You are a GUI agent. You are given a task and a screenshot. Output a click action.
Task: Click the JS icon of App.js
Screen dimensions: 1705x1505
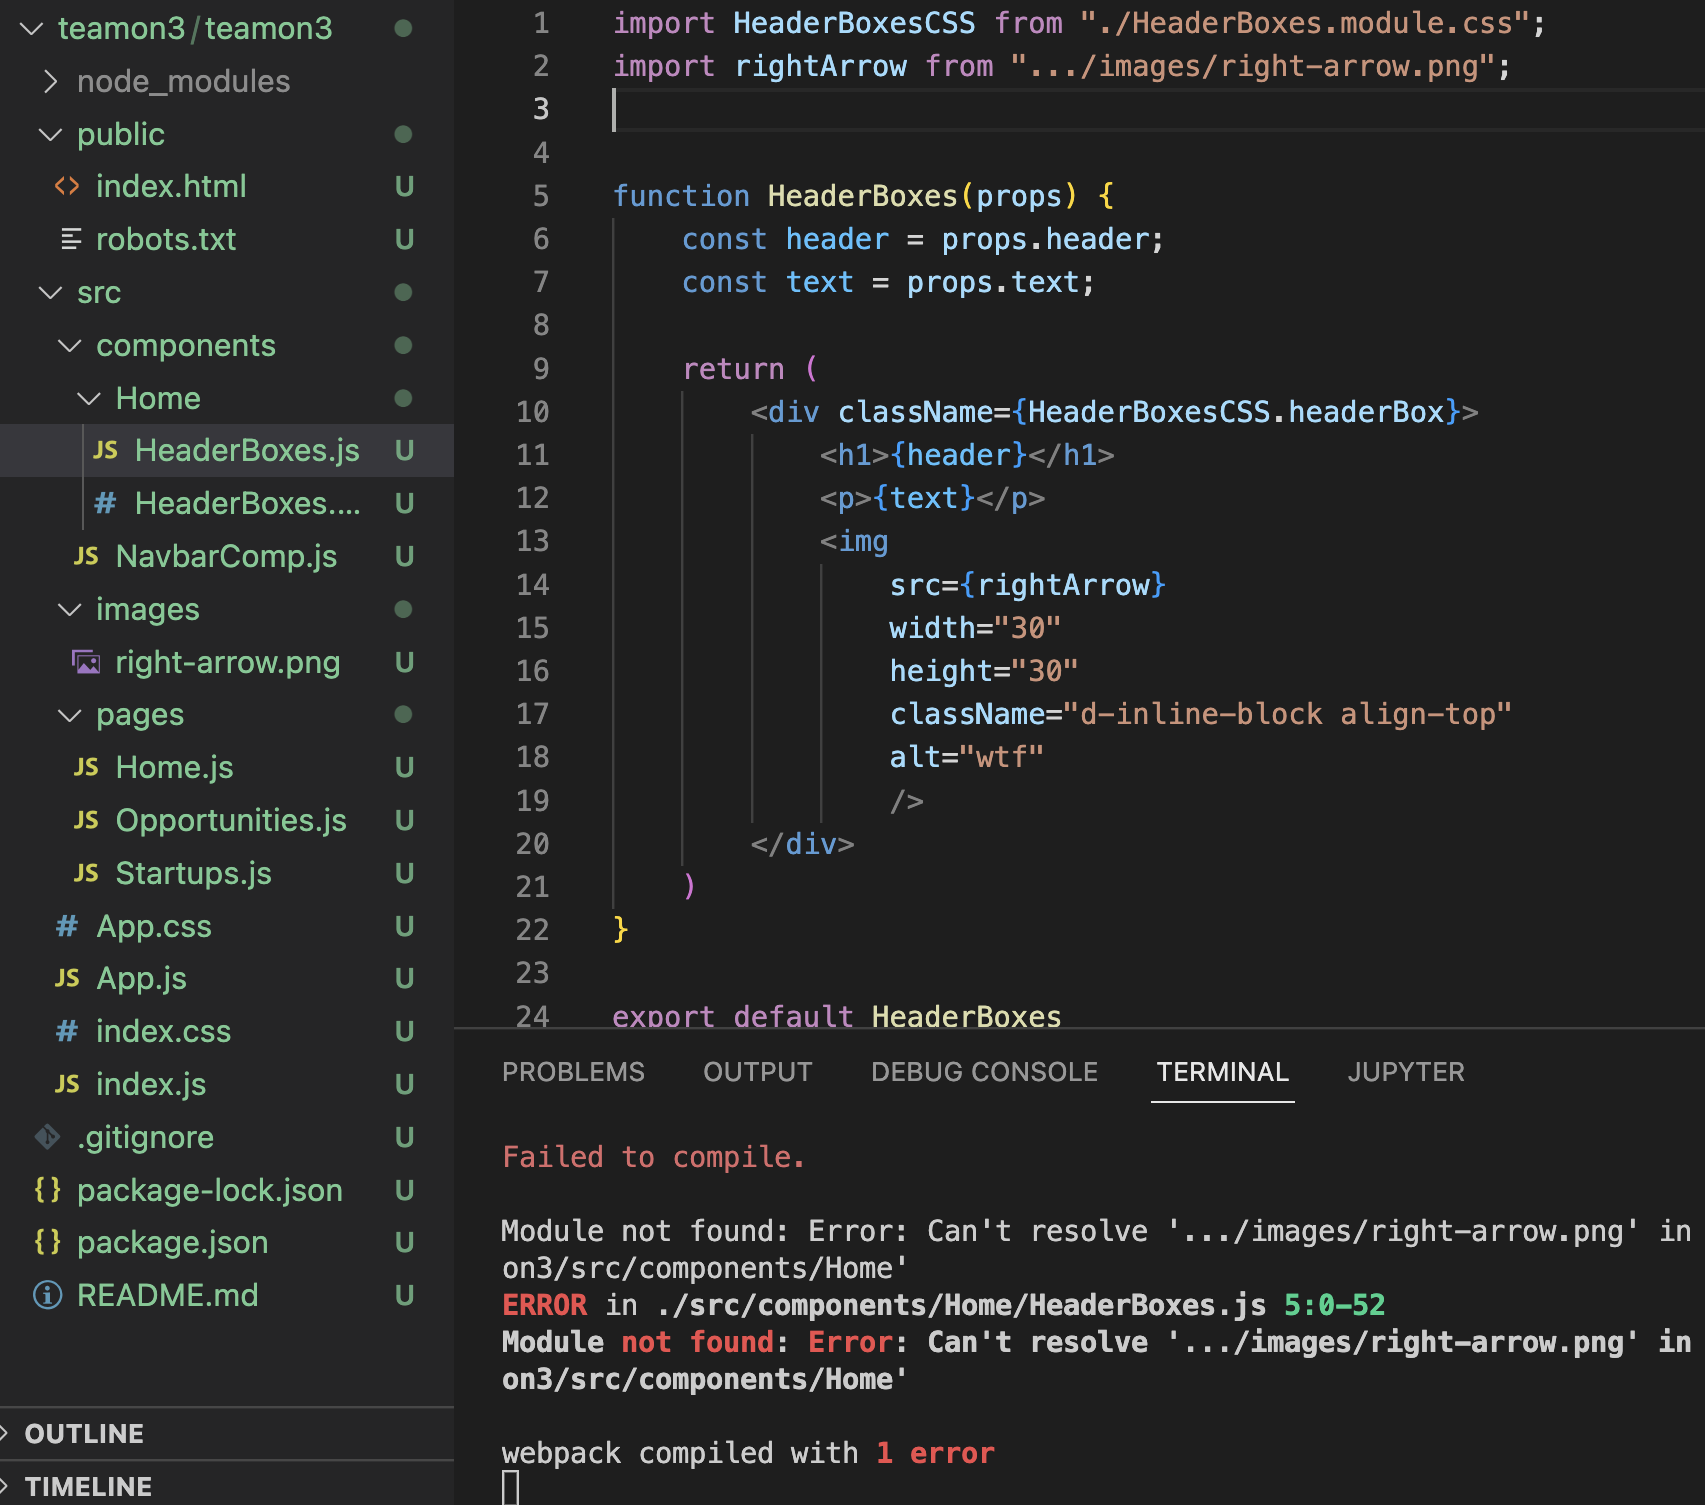67,978
